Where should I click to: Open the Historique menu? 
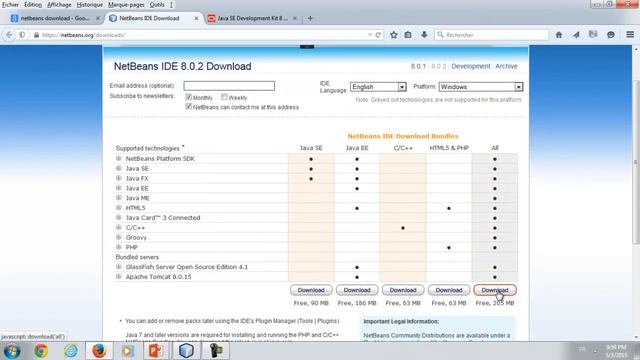90,4
